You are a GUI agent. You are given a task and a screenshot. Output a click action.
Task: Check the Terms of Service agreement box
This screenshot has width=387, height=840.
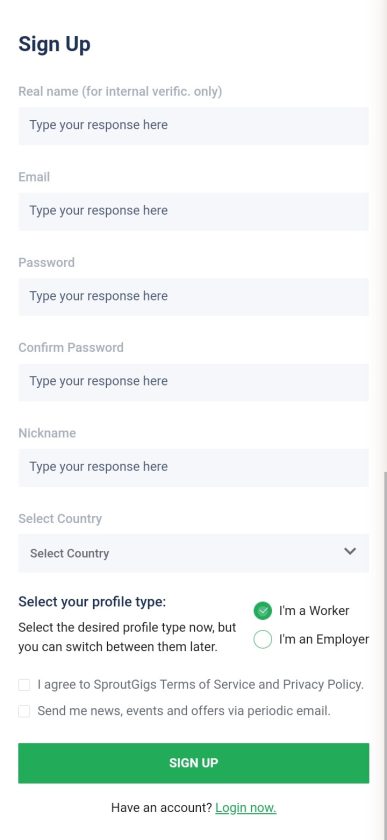point(24,685)
